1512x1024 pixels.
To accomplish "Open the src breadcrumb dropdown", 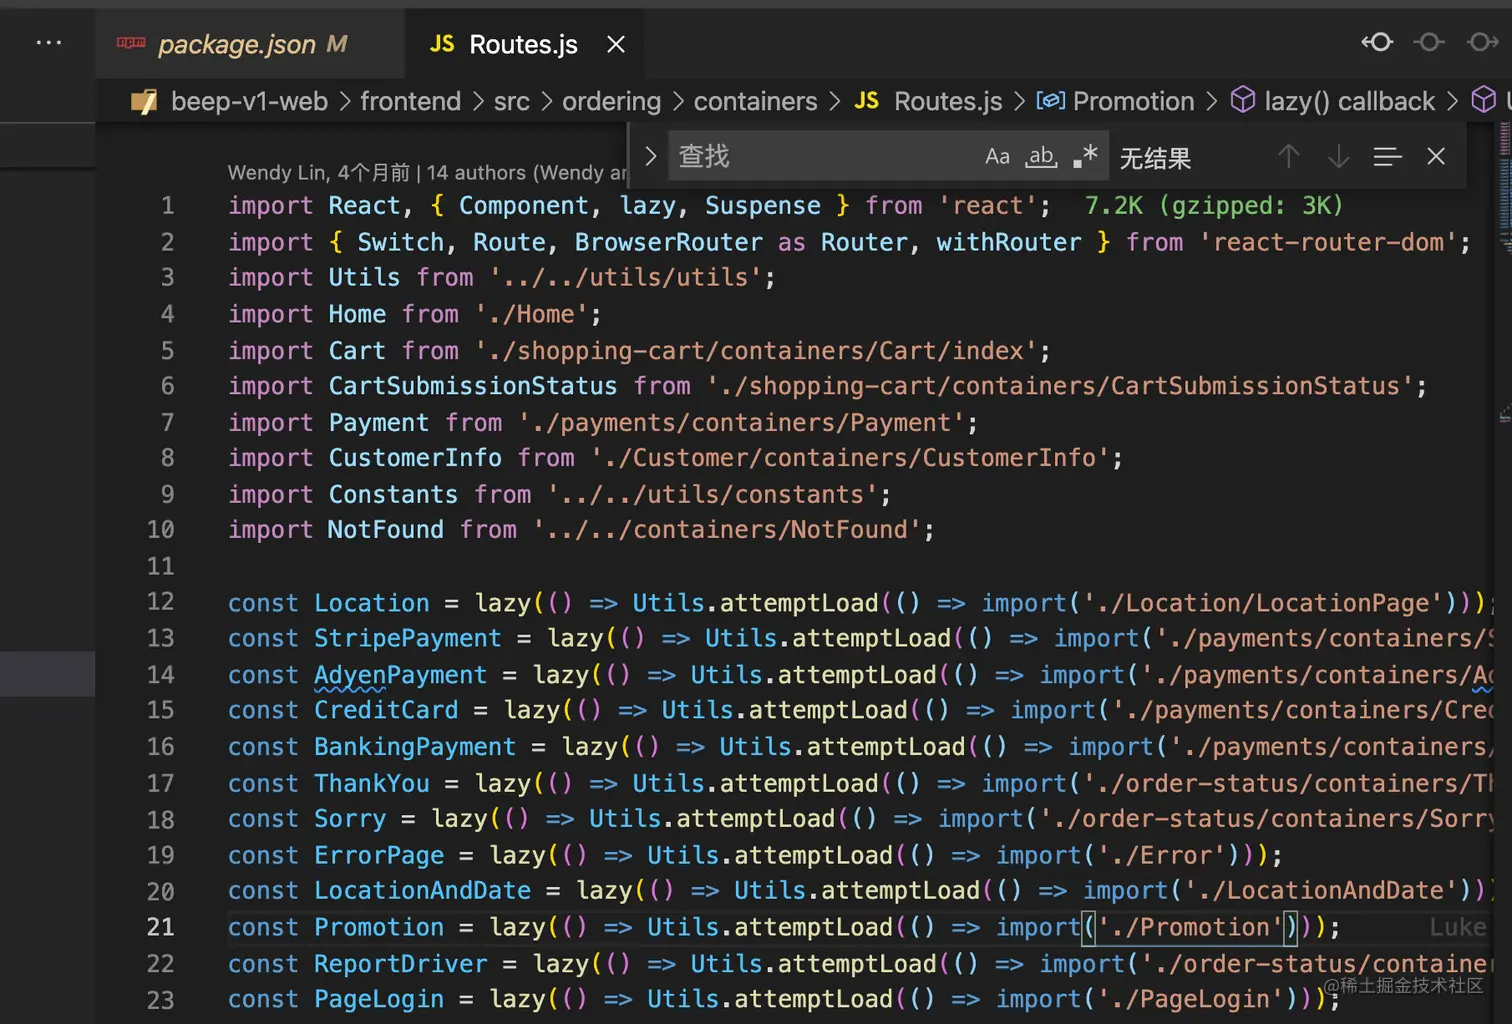I will (x=512, y=101).
